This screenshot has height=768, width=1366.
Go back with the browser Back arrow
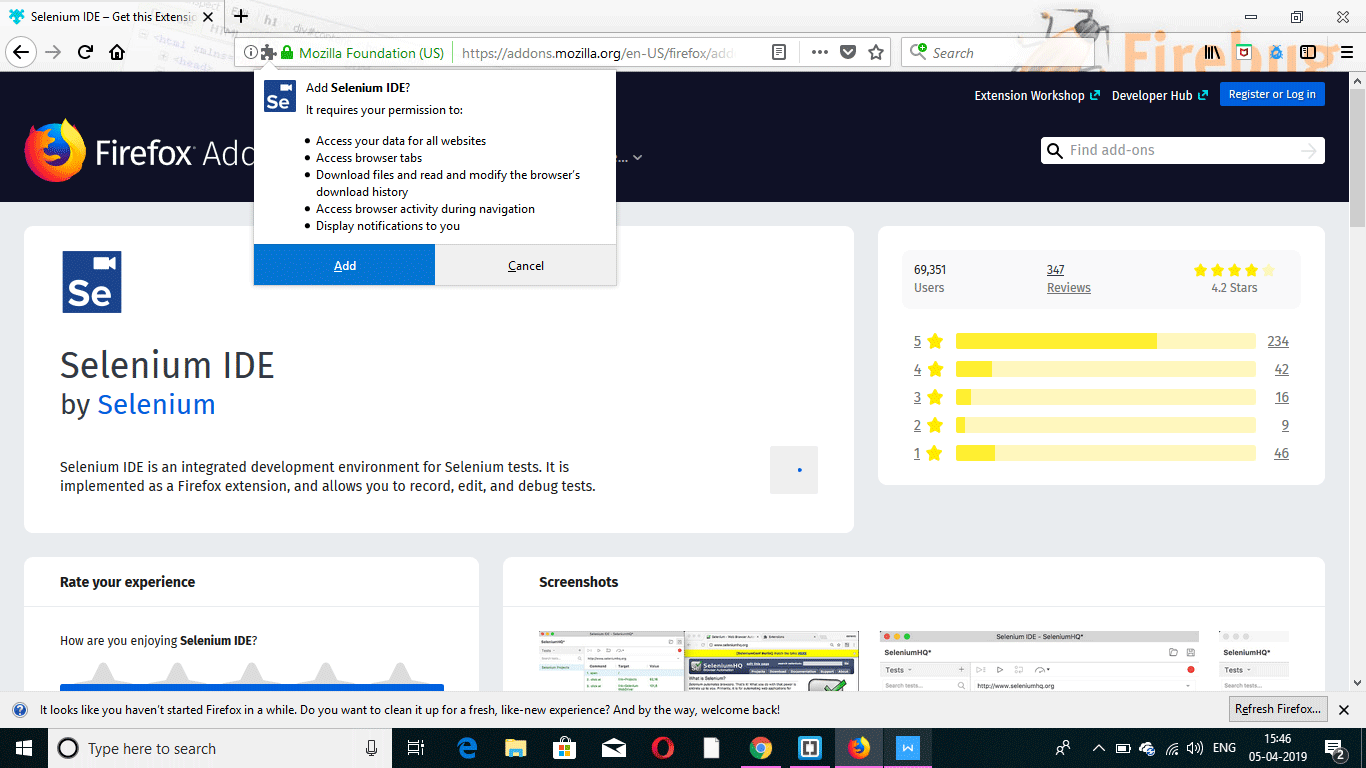(21, 52)
